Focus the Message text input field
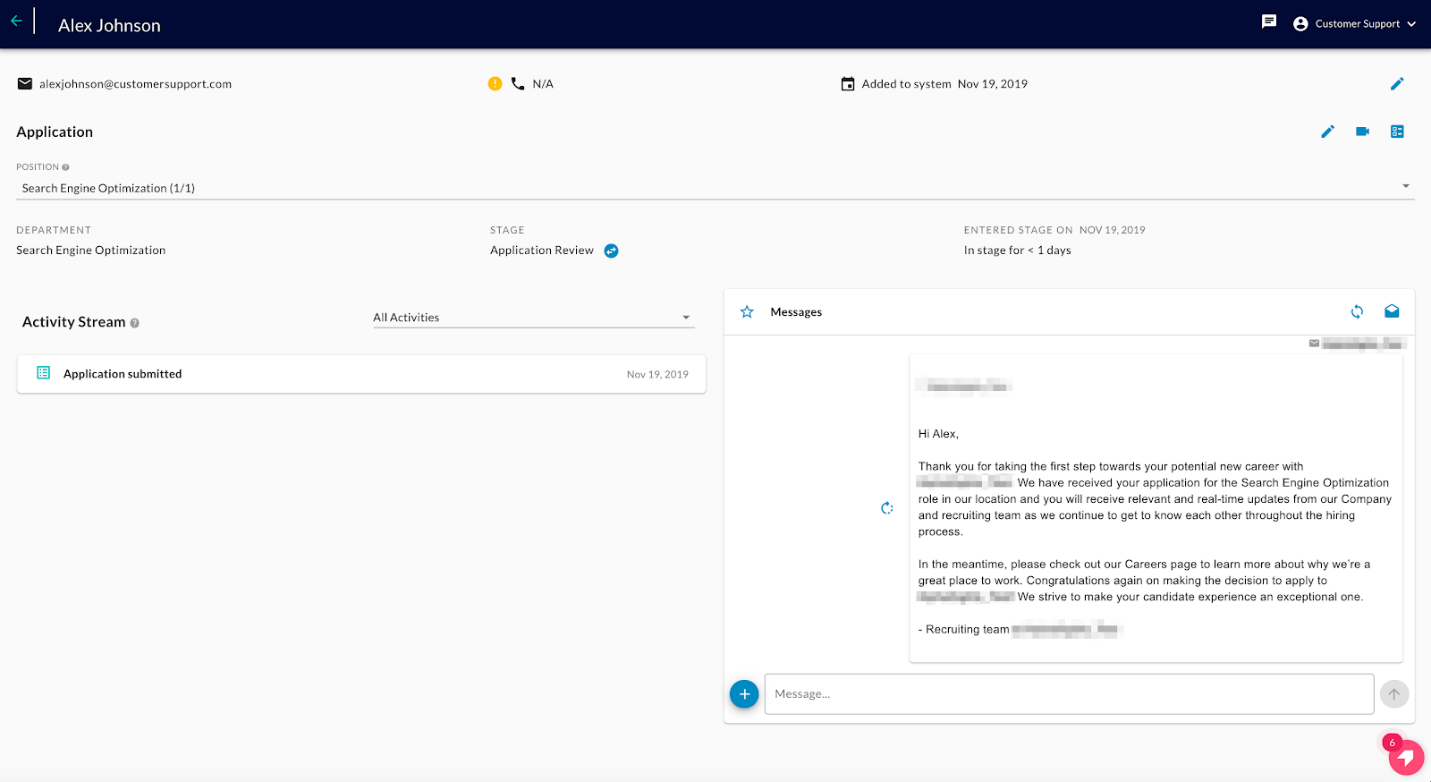The height and width of the screenshot is (782, 1431). coord(1069,694)
